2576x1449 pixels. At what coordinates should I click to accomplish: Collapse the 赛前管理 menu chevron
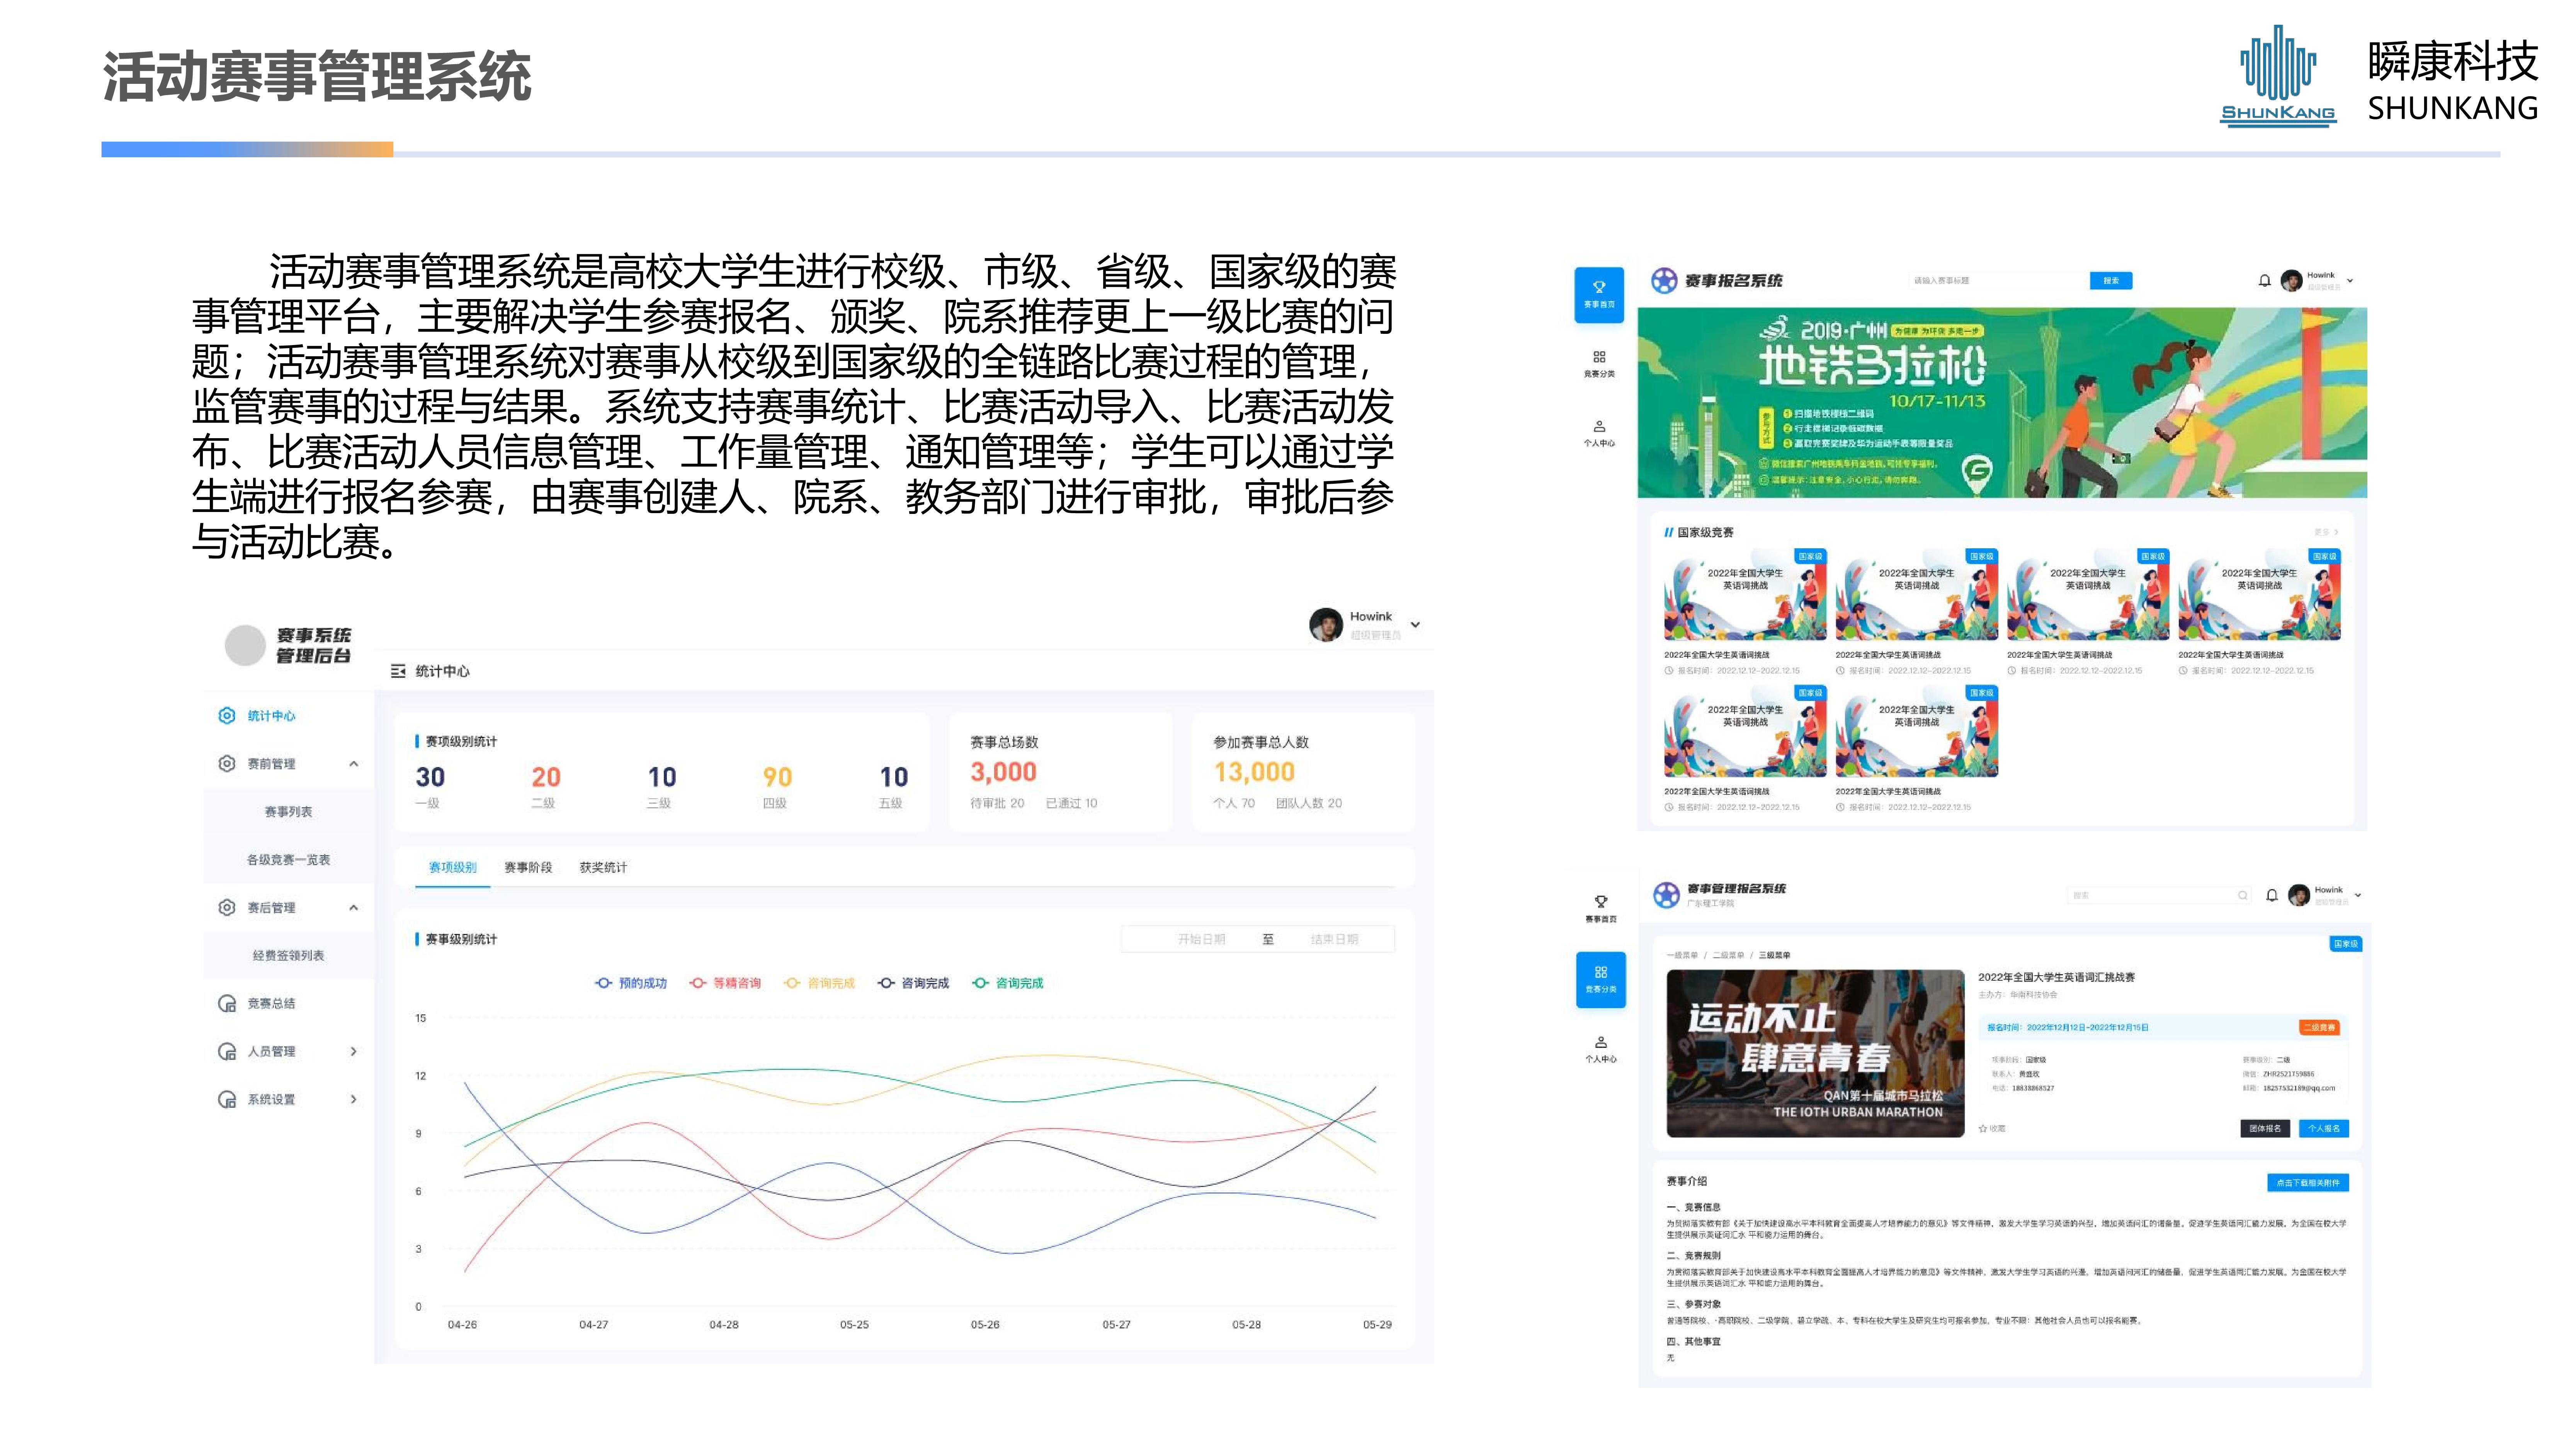pyautogui.click(x=353, y=764)
